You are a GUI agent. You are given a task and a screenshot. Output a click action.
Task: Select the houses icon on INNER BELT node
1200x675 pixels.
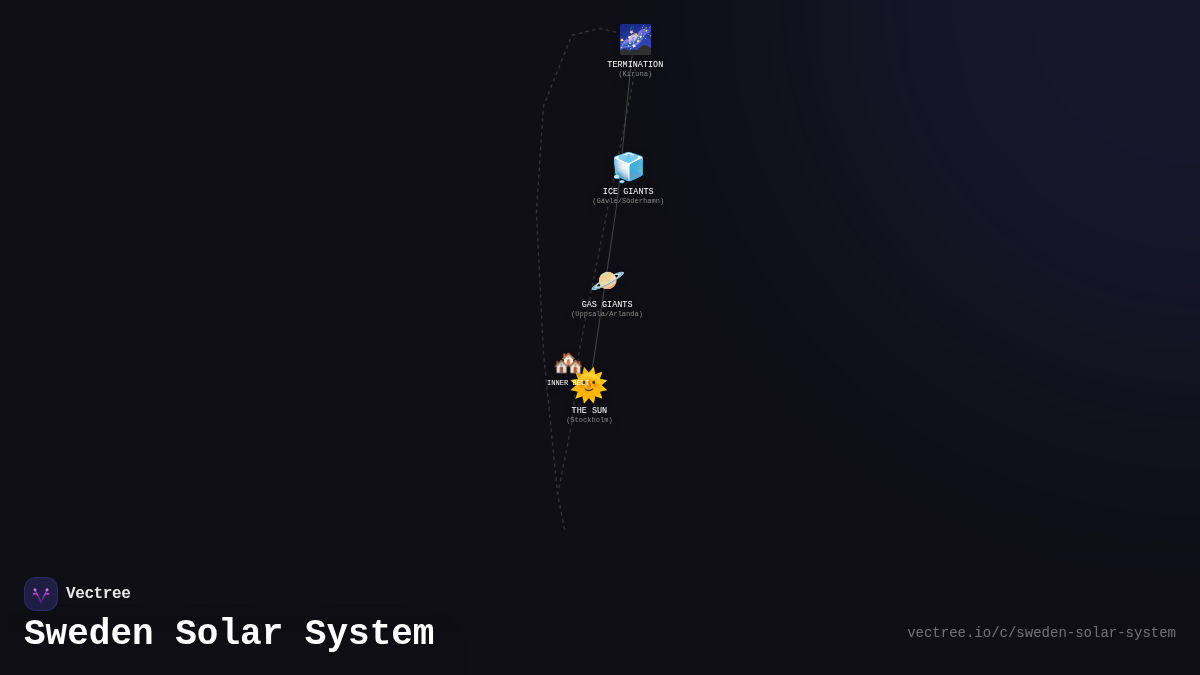[567, 362]
